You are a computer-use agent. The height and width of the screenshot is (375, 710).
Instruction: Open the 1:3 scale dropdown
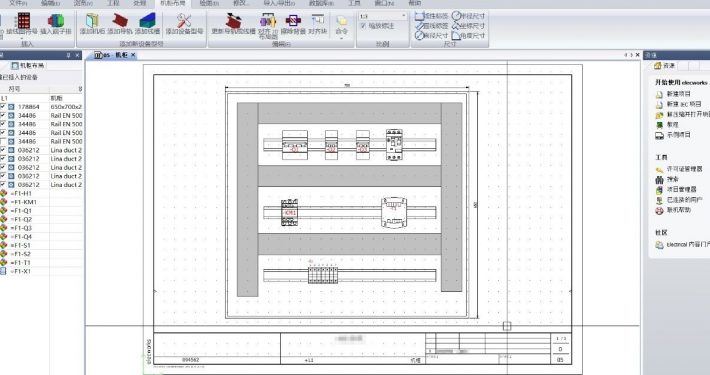click(383, 16)
